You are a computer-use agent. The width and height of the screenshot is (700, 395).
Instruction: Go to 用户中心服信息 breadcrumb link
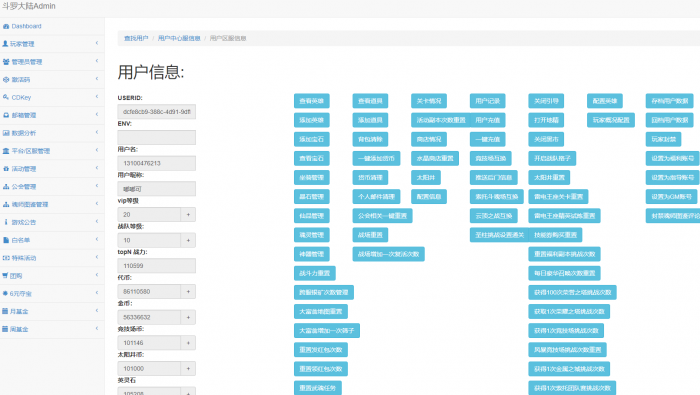(x=179, y=38)
